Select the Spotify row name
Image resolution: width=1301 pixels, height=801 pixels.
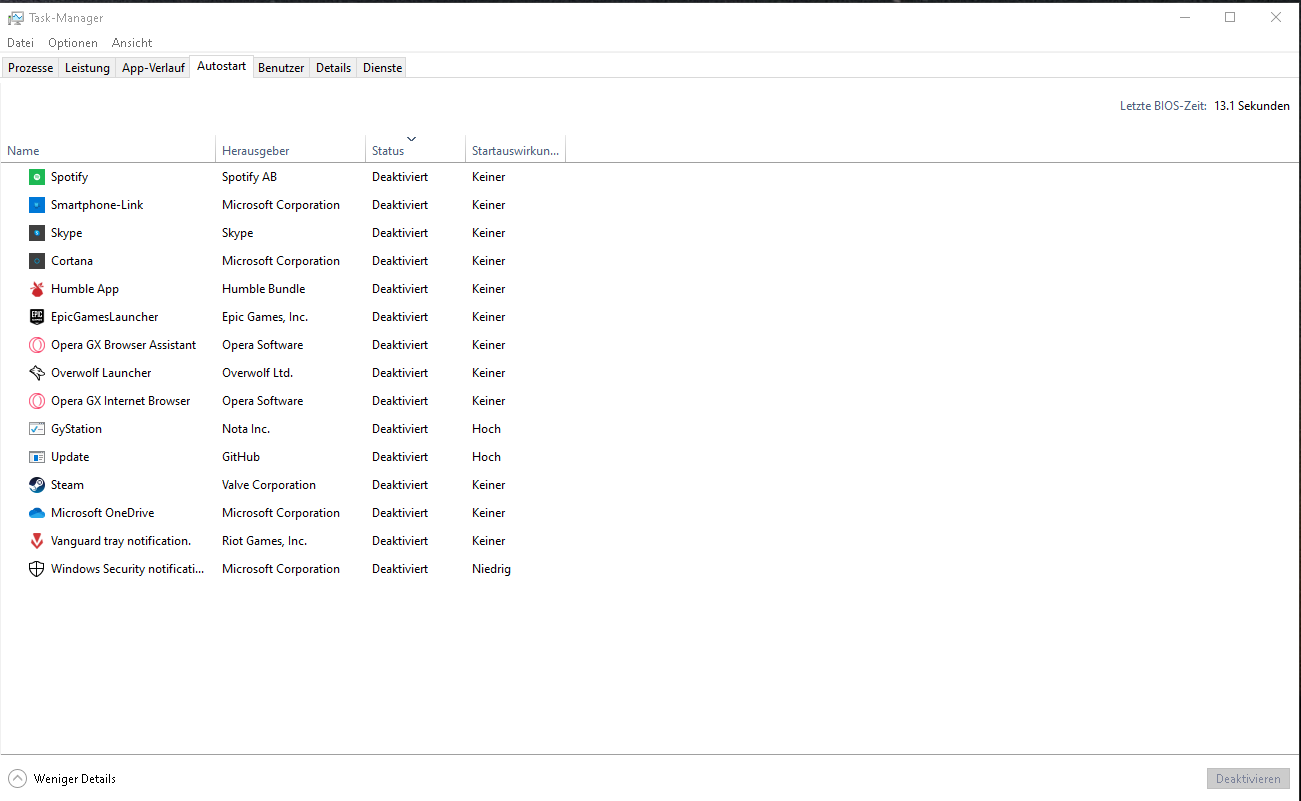pos(70,177)
